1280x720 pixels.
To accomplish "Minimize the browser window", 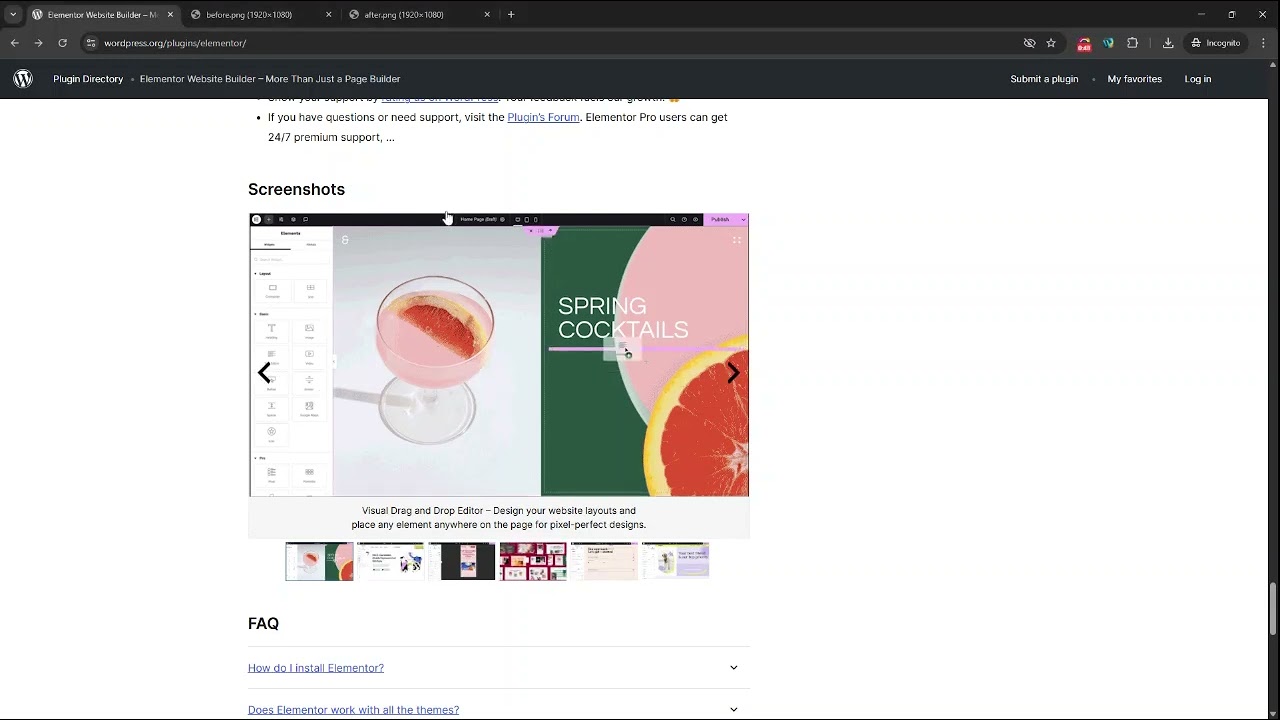I will pyautogui.click(x=1202, y=14).
